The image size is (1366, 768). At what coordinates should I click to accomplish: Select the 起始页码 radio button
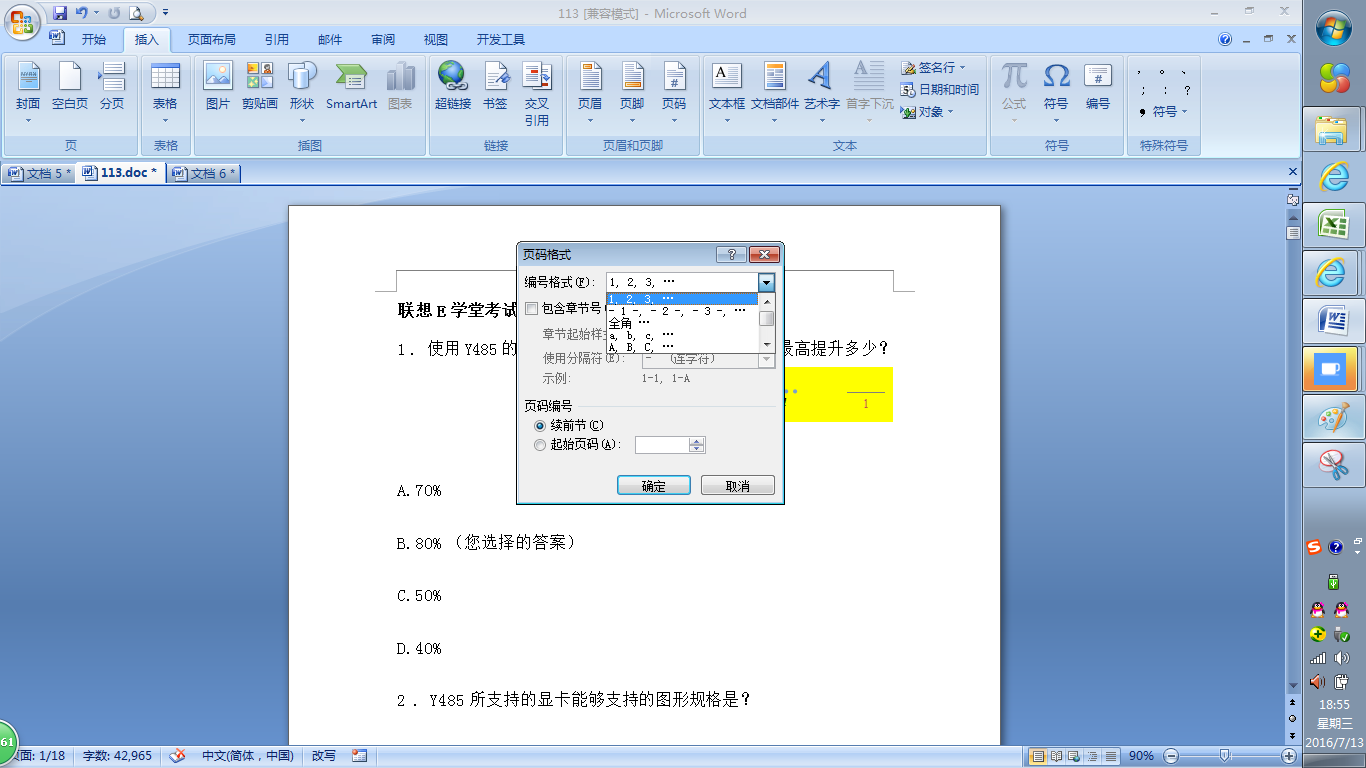click(x=540, y=445)
